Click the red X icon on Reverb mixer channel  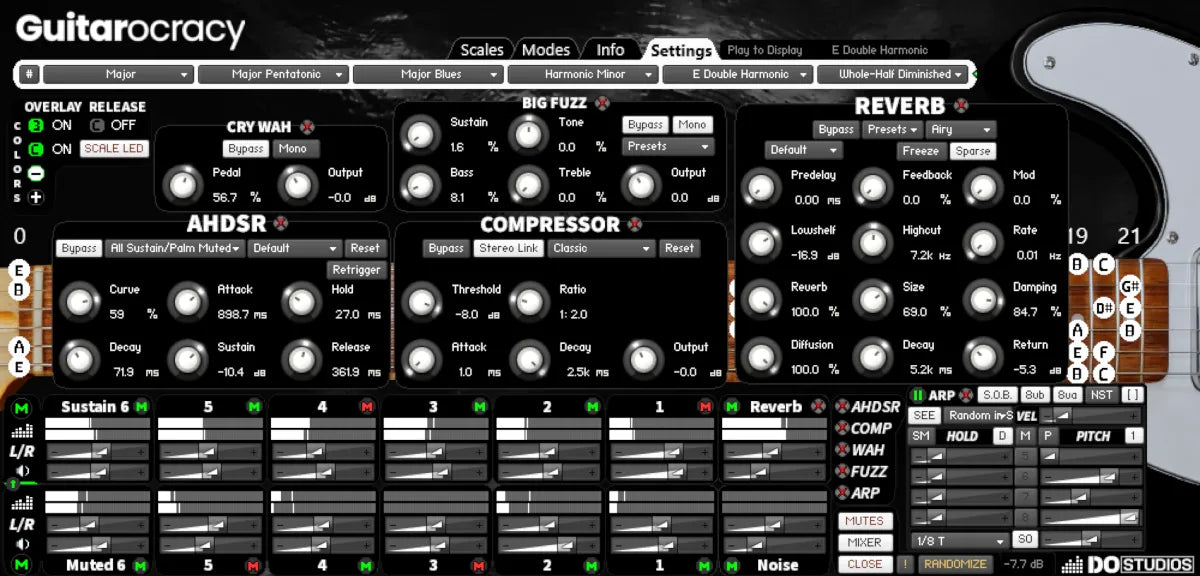click(819, 407)
